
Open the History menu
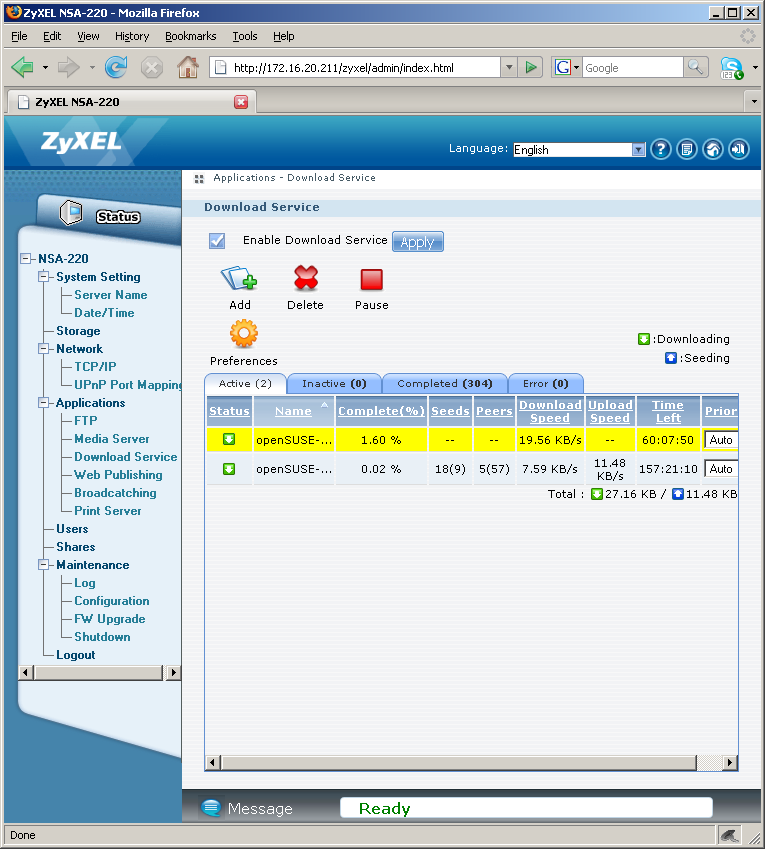132,36
